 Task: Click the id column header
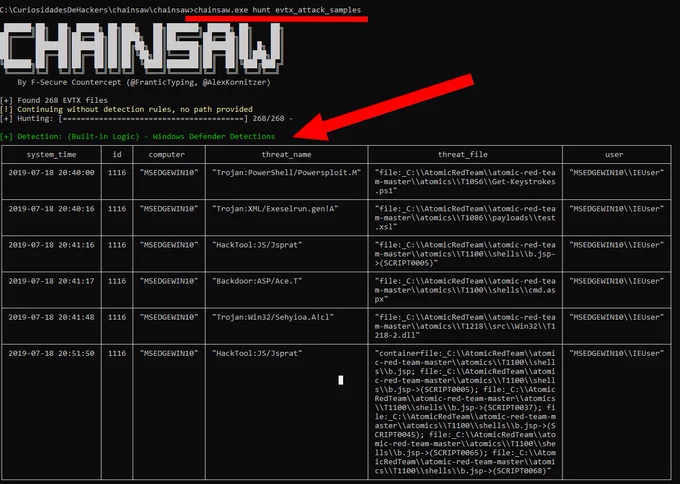click(117, 154)
